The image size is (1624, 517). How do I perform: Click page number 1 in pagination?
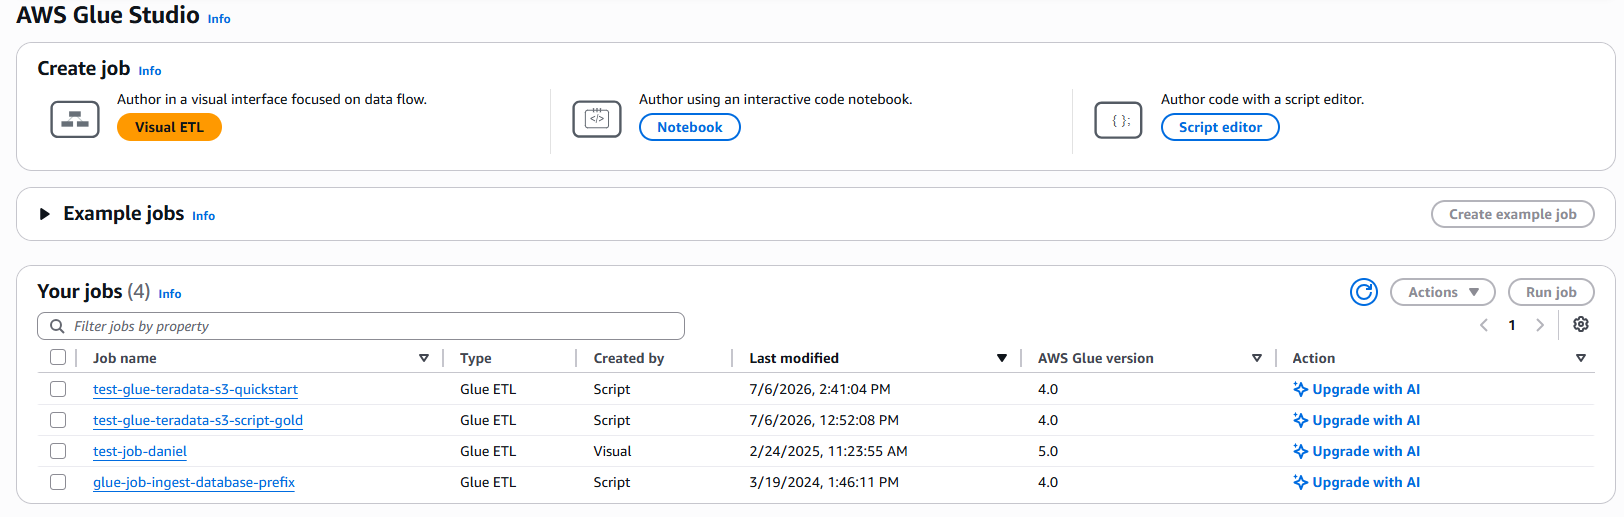pos(1512,325)
